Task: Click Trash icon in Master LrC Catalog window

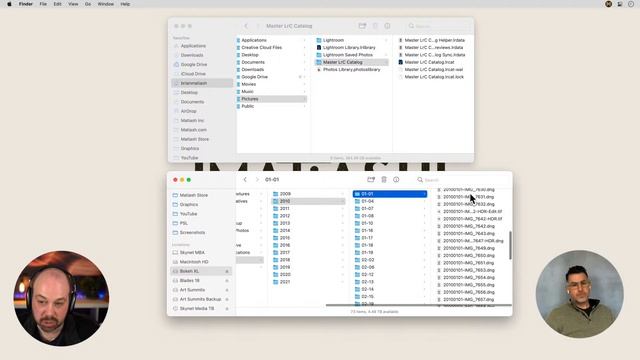Action: tap(375, 26)
